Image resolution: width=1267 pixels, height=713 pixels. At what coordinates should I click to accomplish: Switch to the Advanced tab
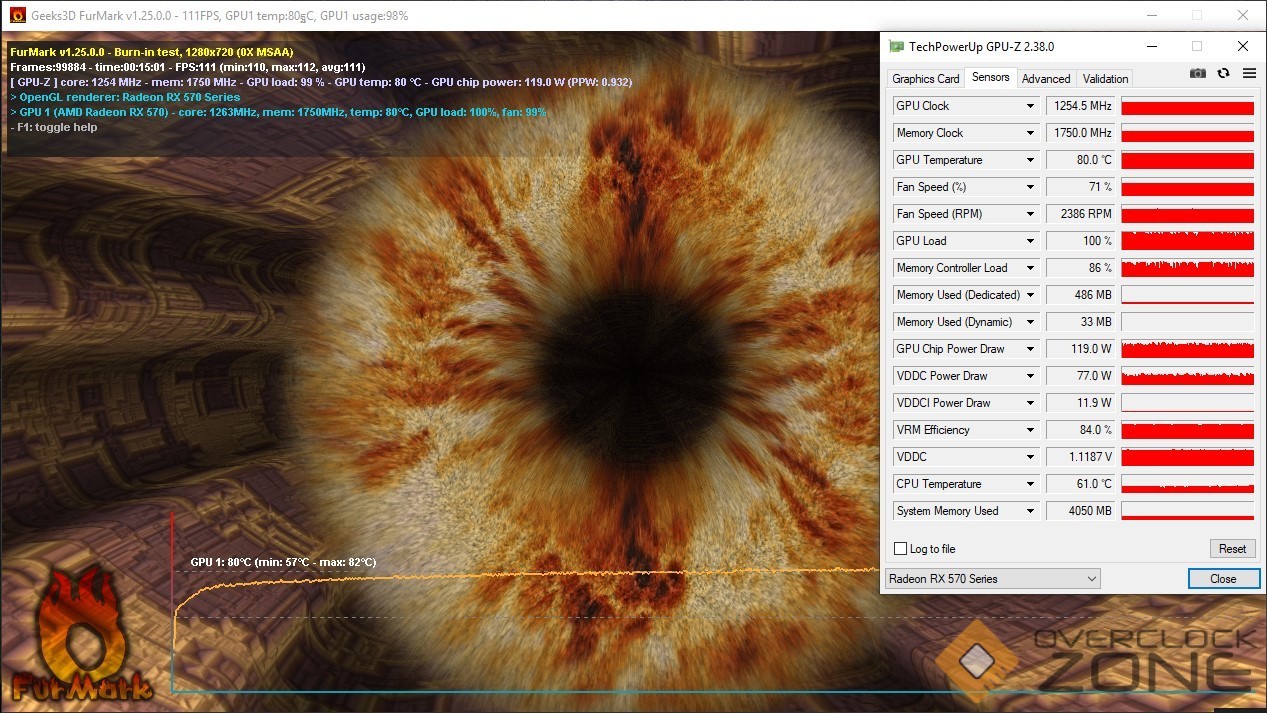pos(1045,79)
